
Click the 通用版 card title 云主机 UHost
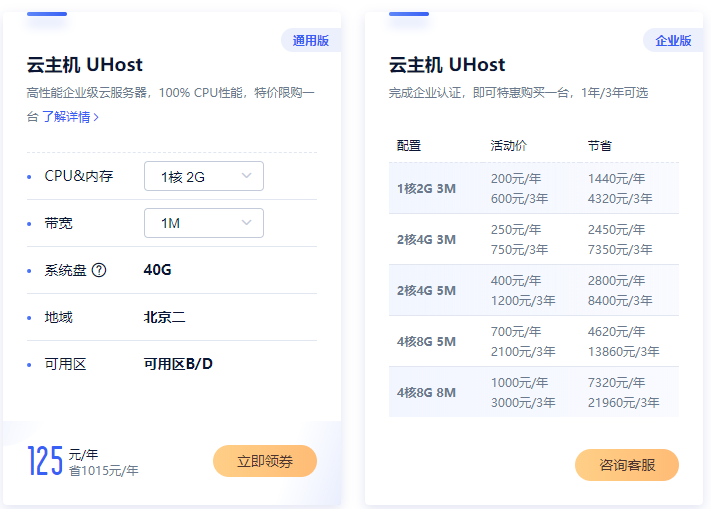point(85,65)
